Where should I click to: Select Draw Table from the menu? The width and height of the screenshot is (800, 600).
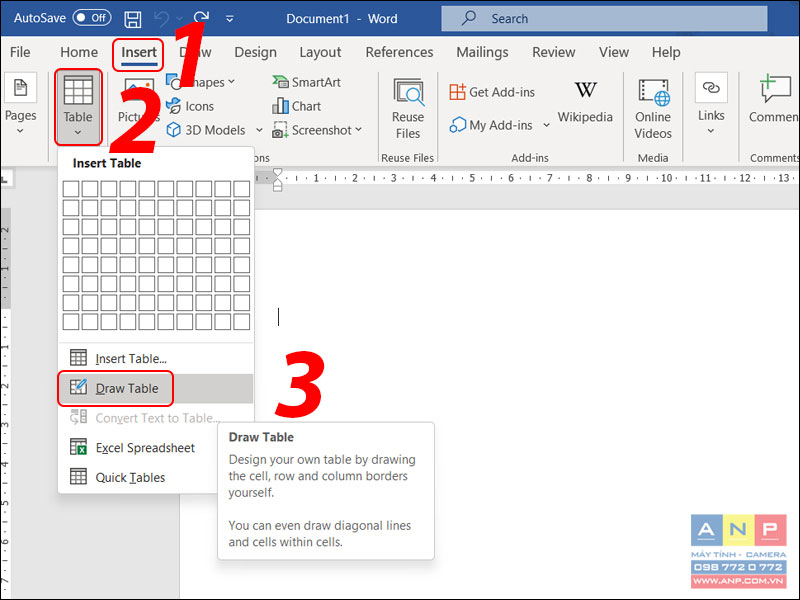tap(155, 388)
